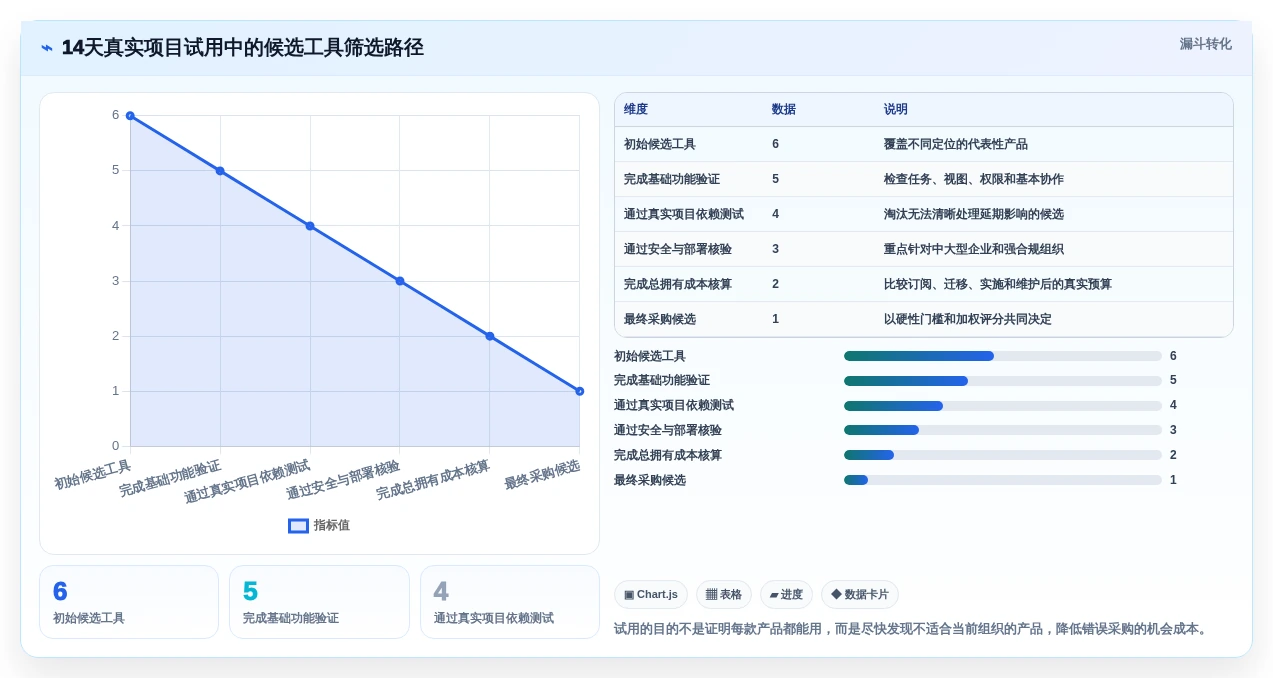Open the 完成基础功能验证 stat card showing 5
Image resolution: width=1273 pixels, height=678 pixels.
point(319,602)
